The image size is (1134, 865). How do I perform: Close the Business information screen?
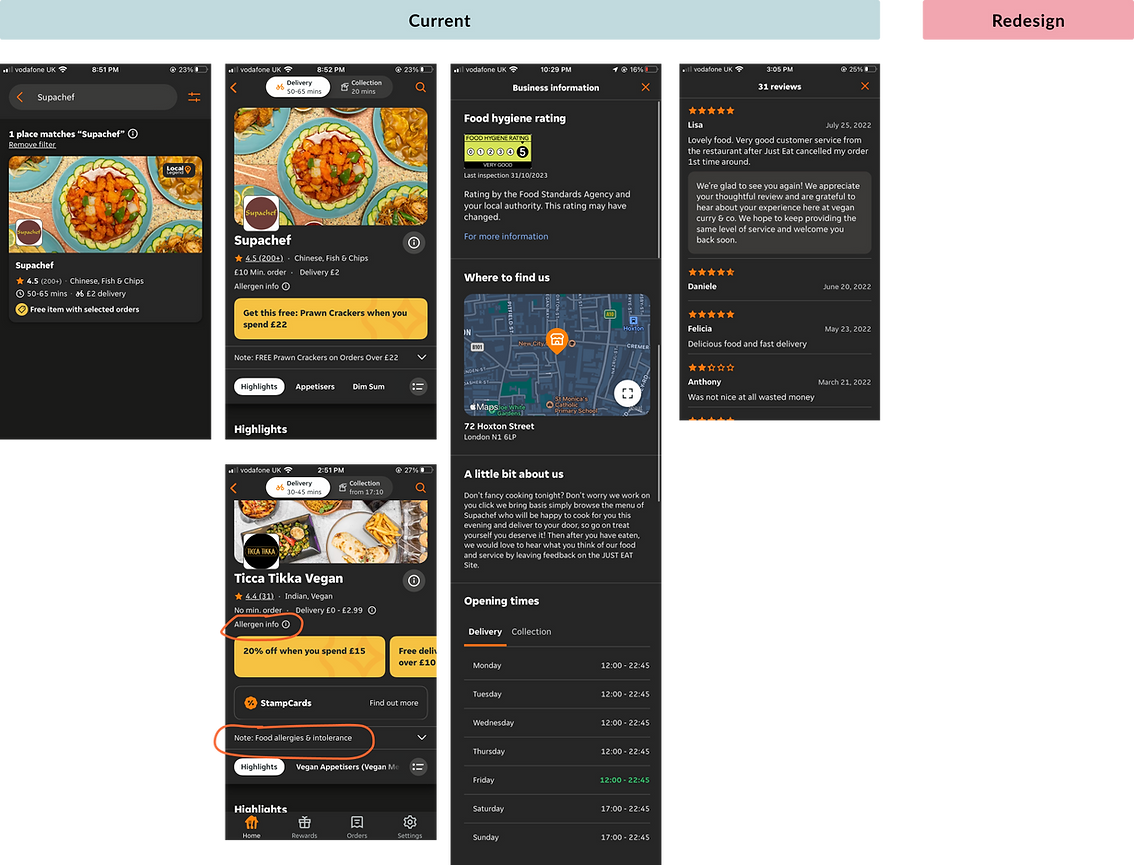click(646, 88)
